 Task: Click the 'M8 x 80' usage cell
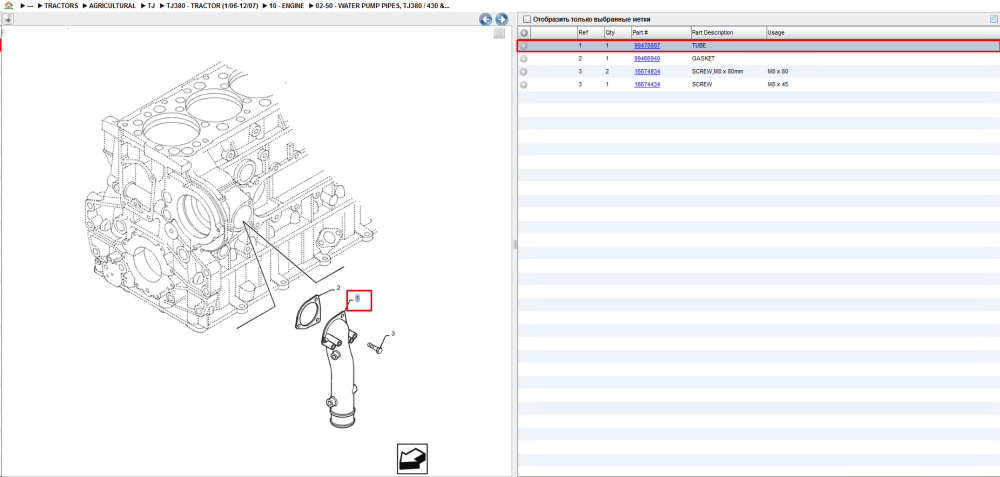tap(777, 71)
